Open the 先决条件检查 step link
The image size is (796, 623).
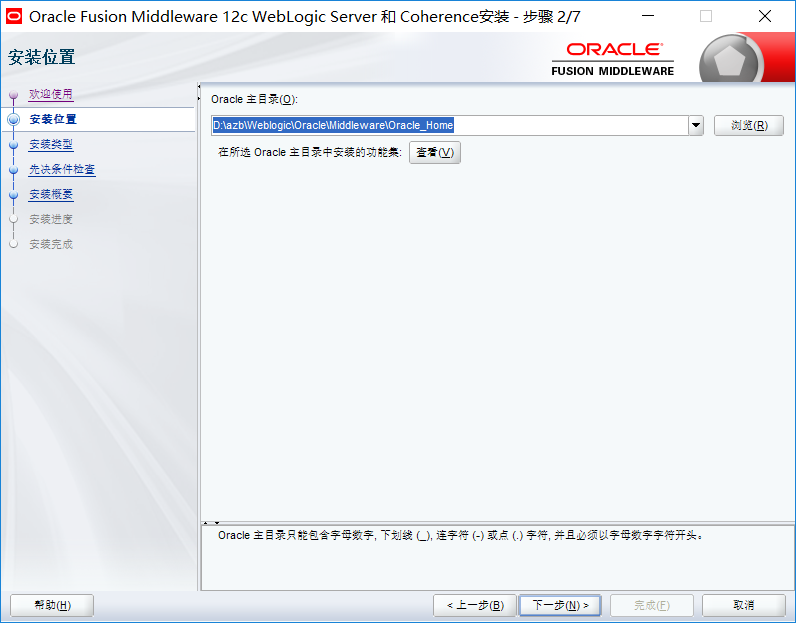click(62, 169)
